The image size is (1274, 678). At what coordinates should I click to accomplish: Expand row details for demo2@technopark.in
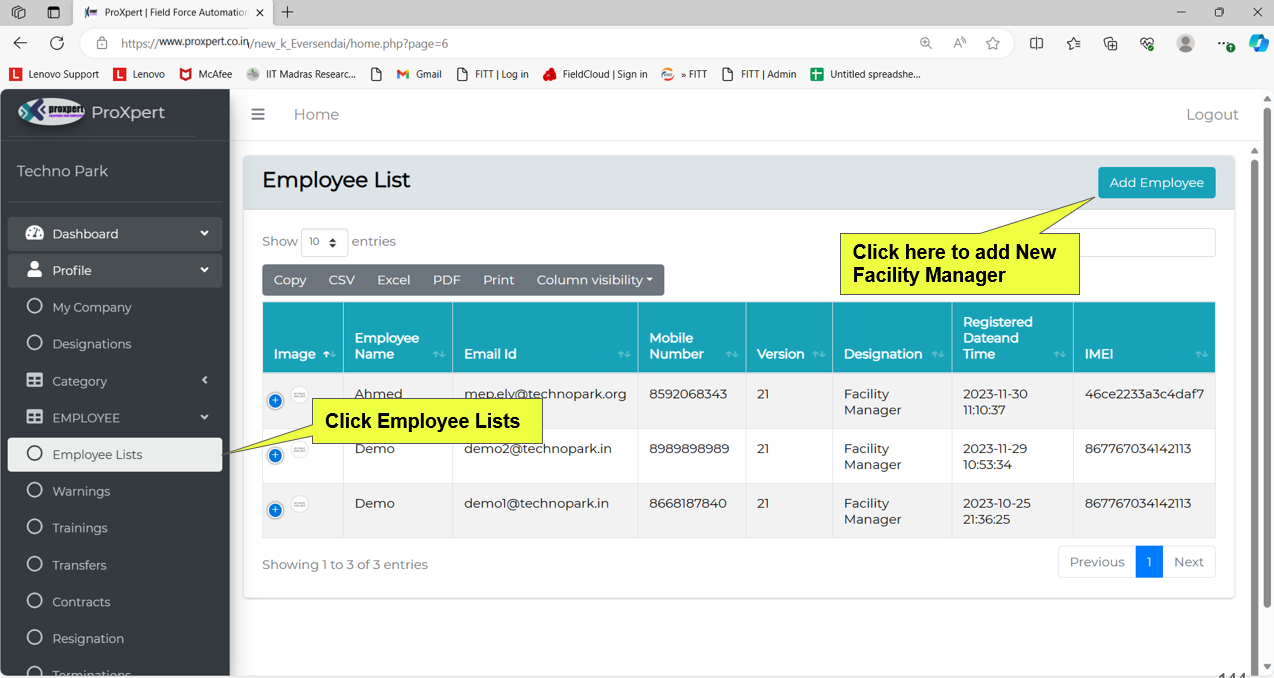coord(275,456)
